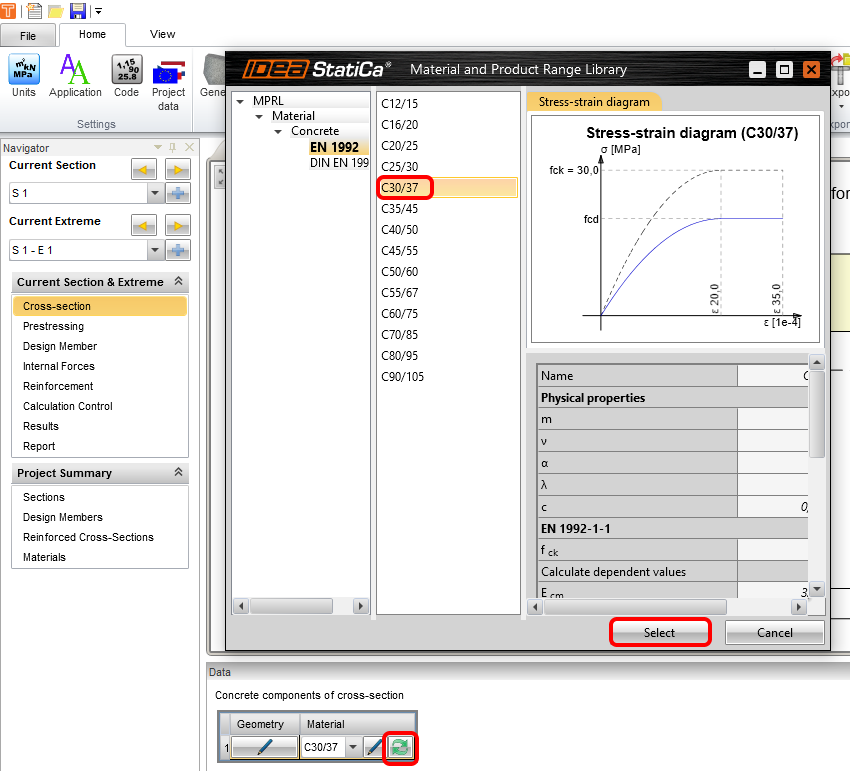Click the Application settings icon
850x771 pixels.
[75, 76]
